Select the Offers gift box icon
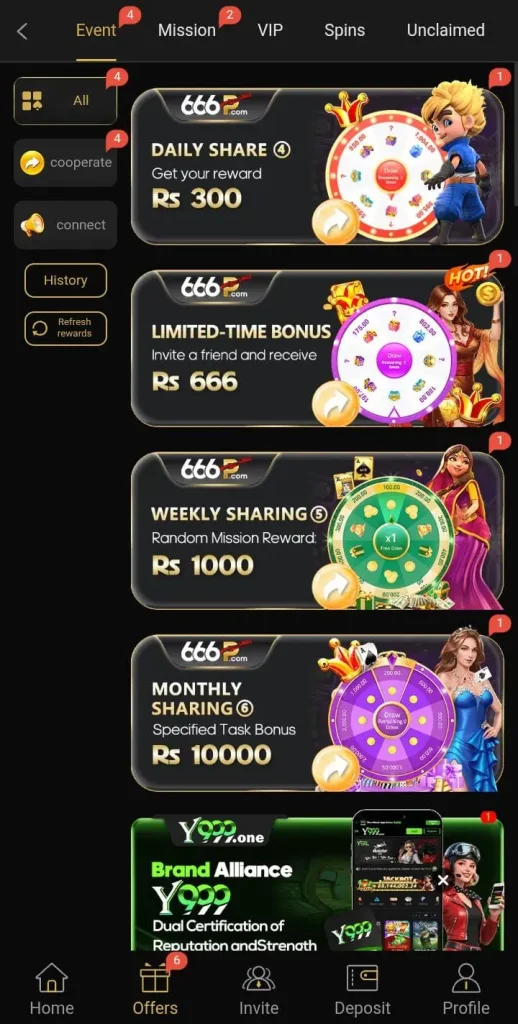Screen dimensions: 518x1024 [x=155, y=978]
